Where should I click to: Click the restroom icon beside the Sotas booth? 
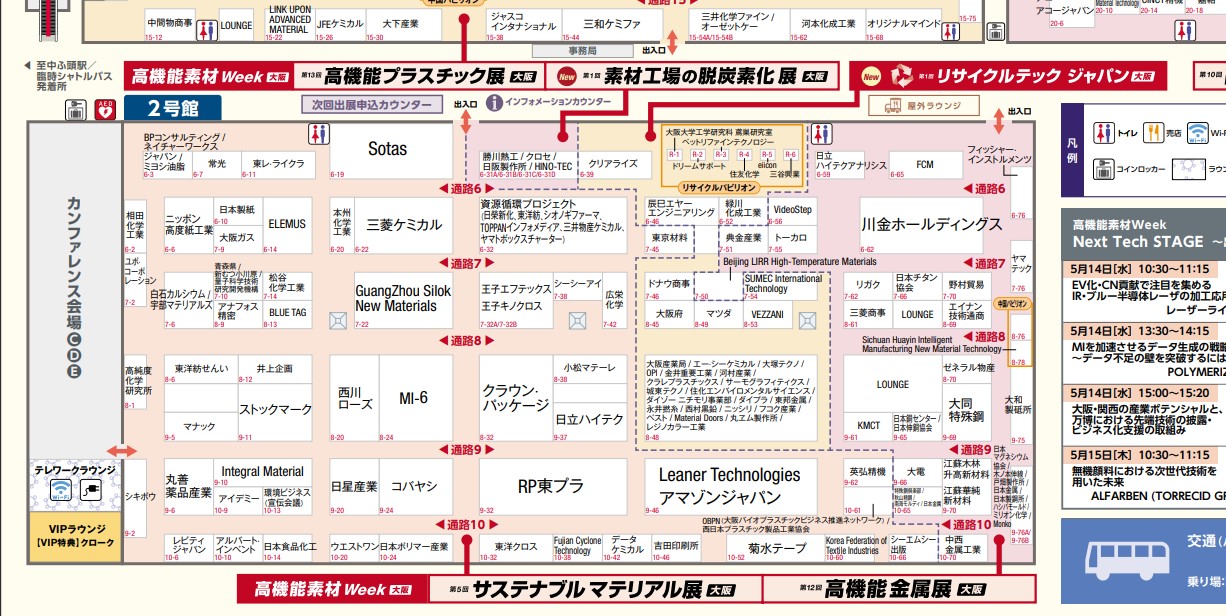320,134
